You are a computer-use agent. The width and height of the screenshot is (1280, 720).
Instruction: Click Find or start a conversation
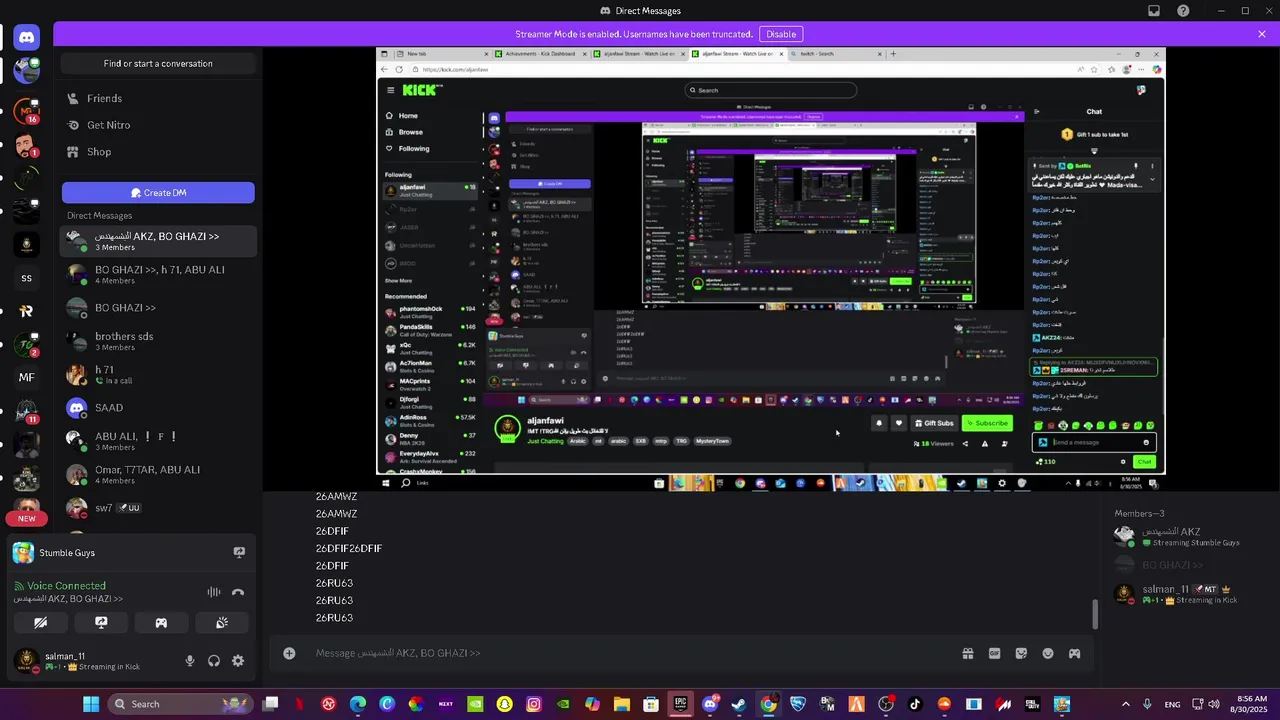[158, 63]
